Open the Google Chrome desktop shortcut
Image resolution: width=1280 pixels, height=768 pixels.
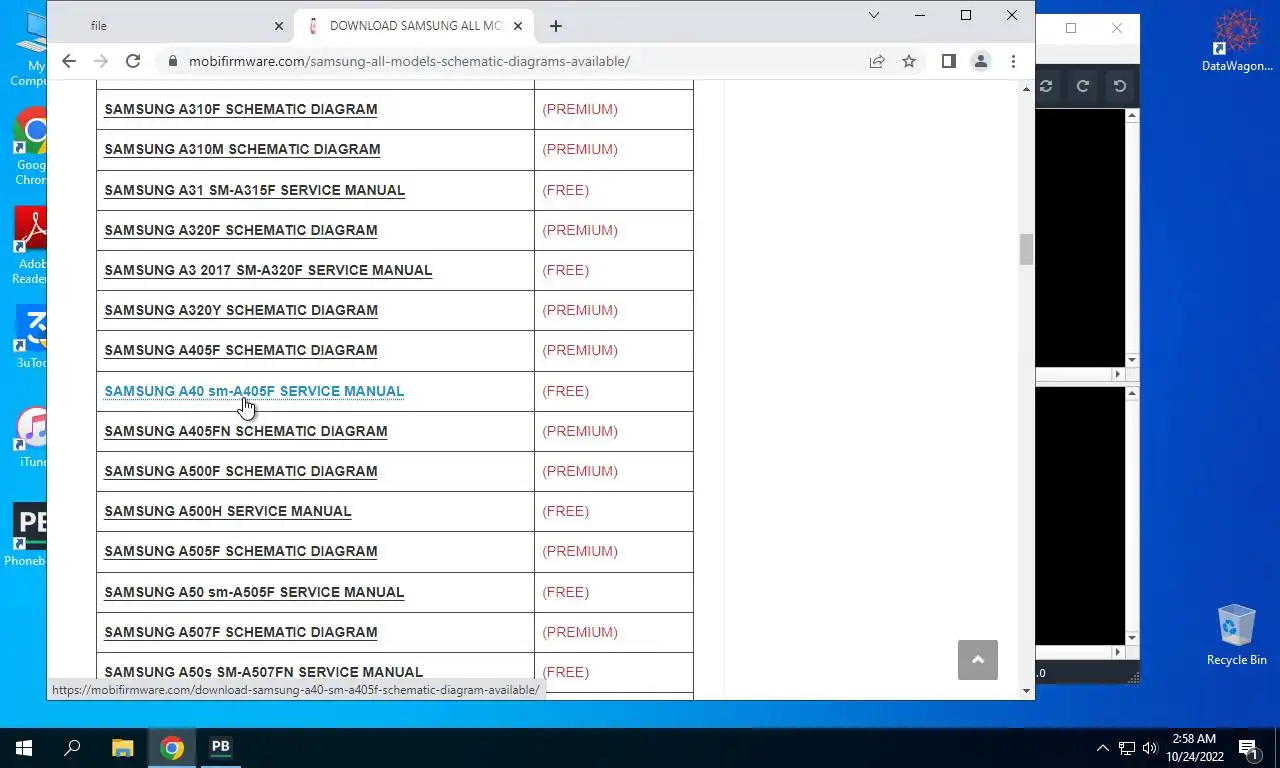pos(31,147)
